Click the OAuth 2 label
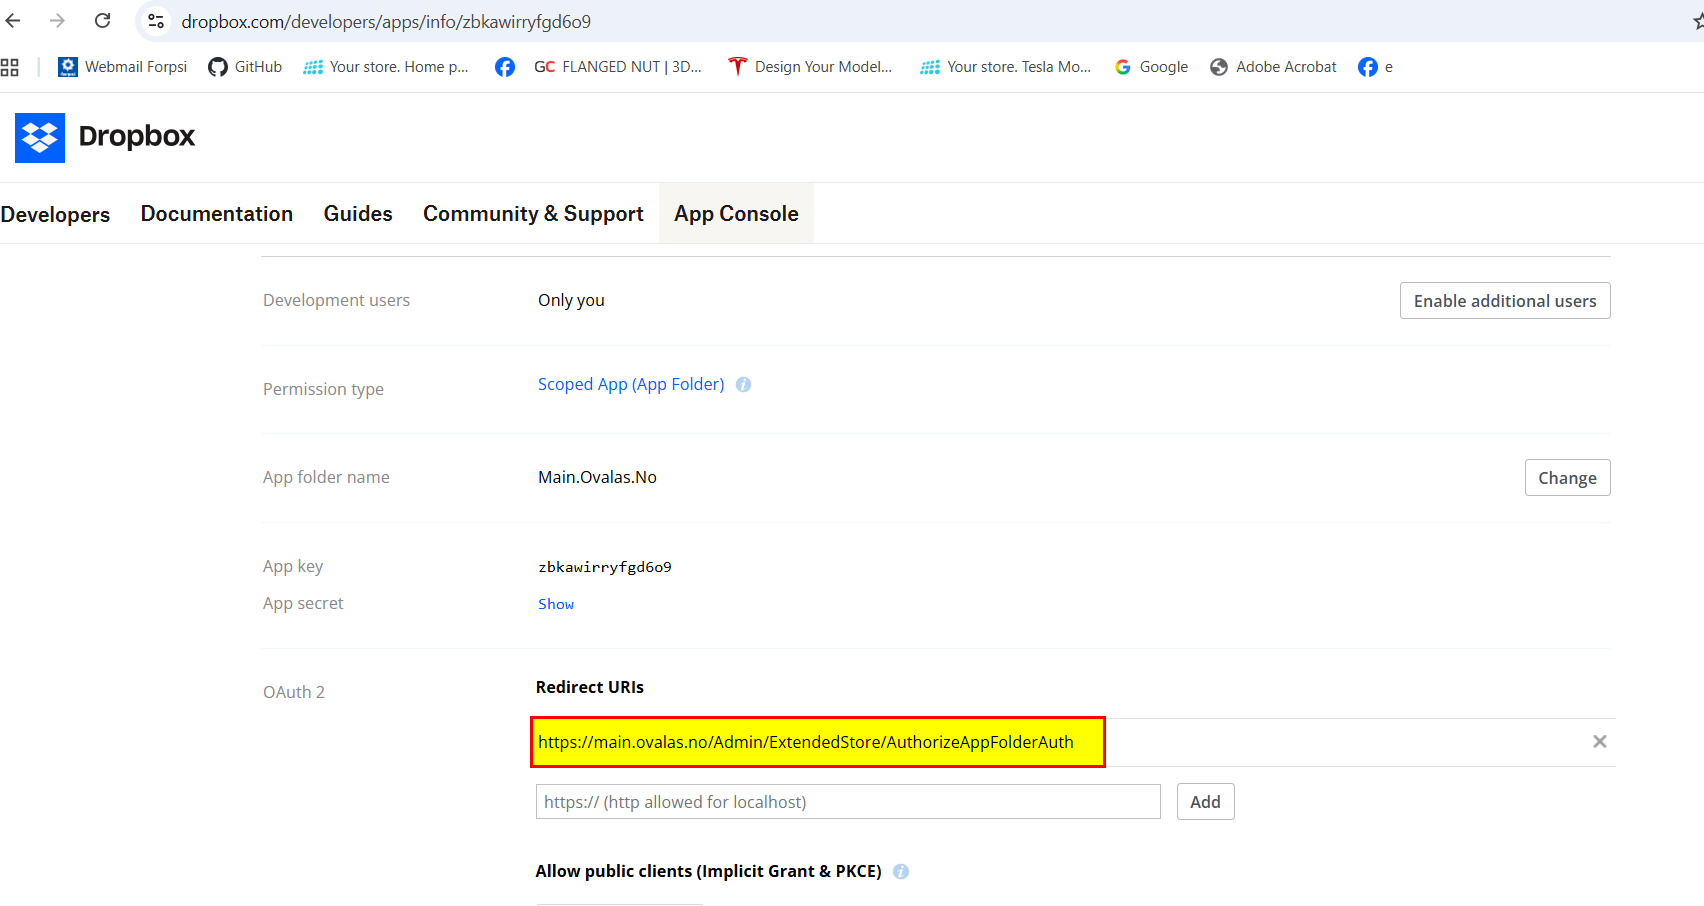The width and height of the screenshot is (1704, 906). click(294, 692)
